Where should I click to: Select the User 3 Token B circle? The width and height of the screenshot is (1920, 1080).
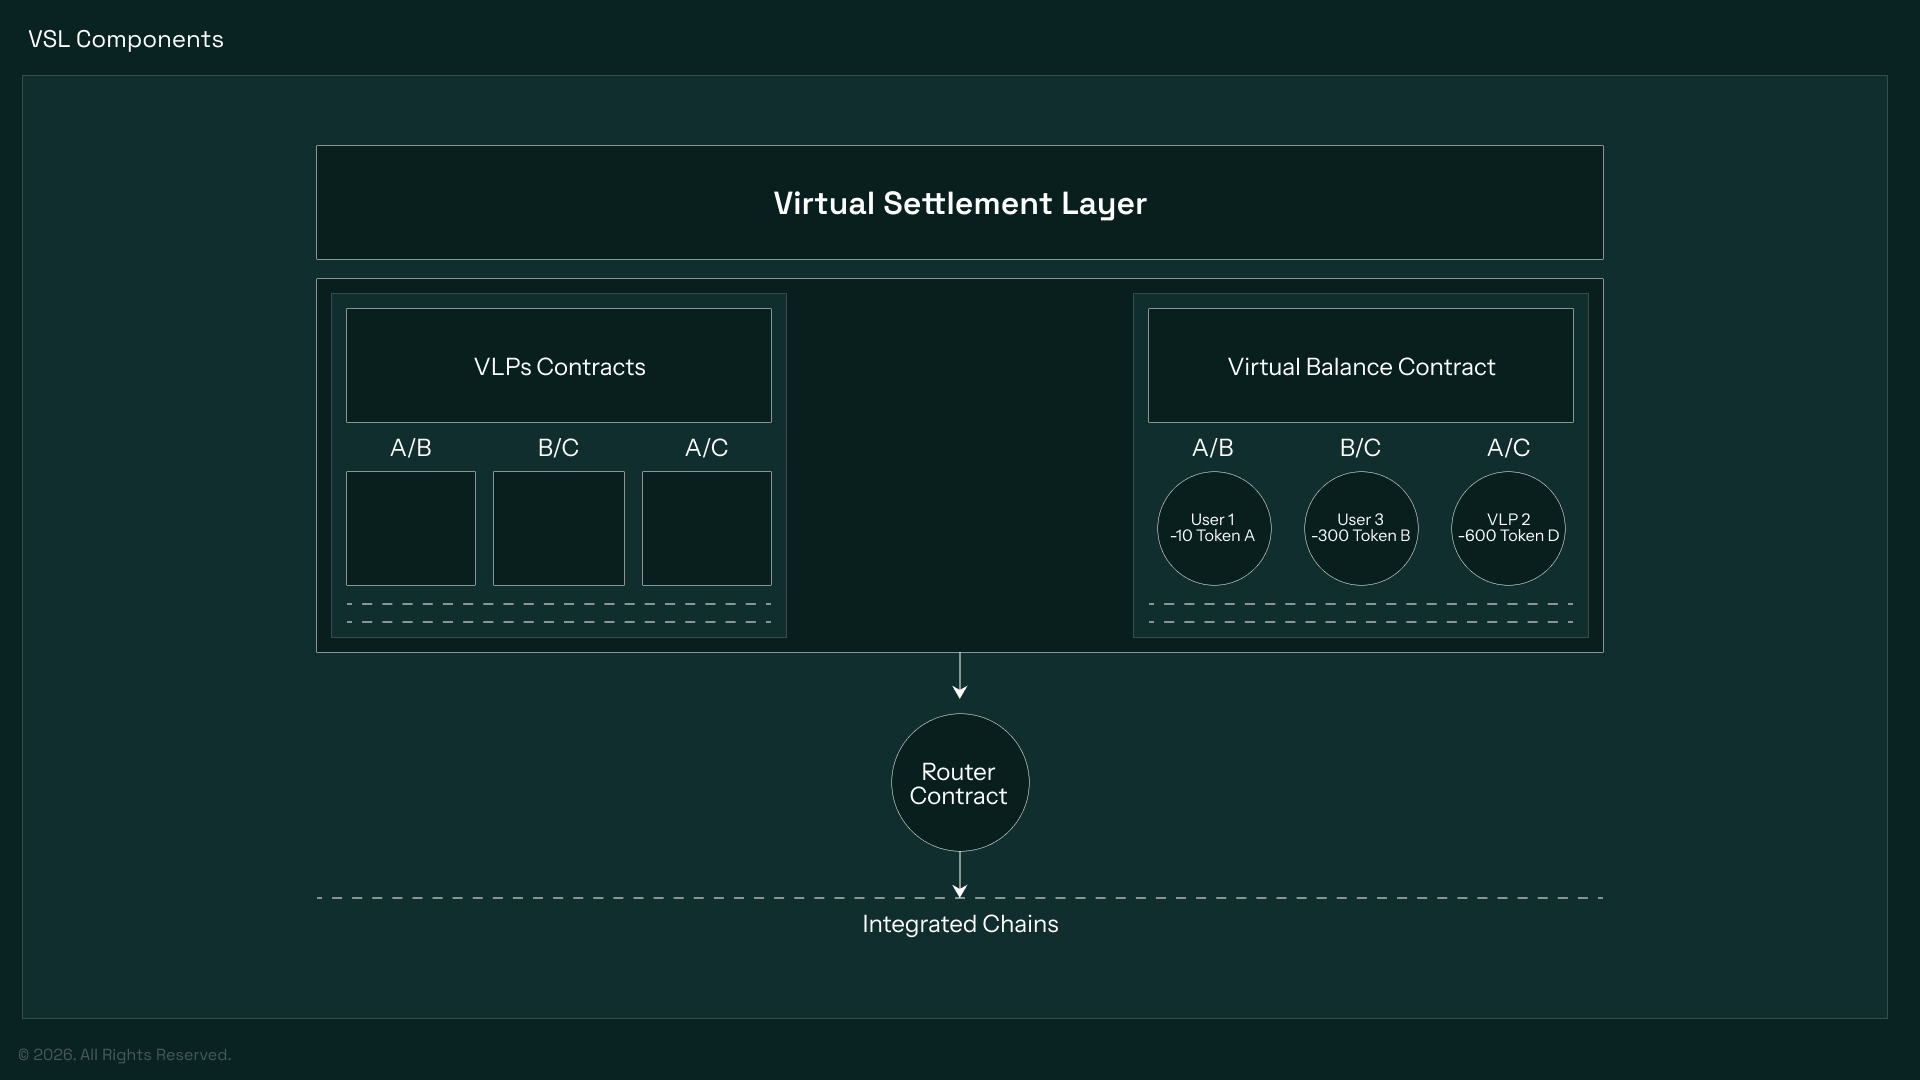[x=1360, y=528]
